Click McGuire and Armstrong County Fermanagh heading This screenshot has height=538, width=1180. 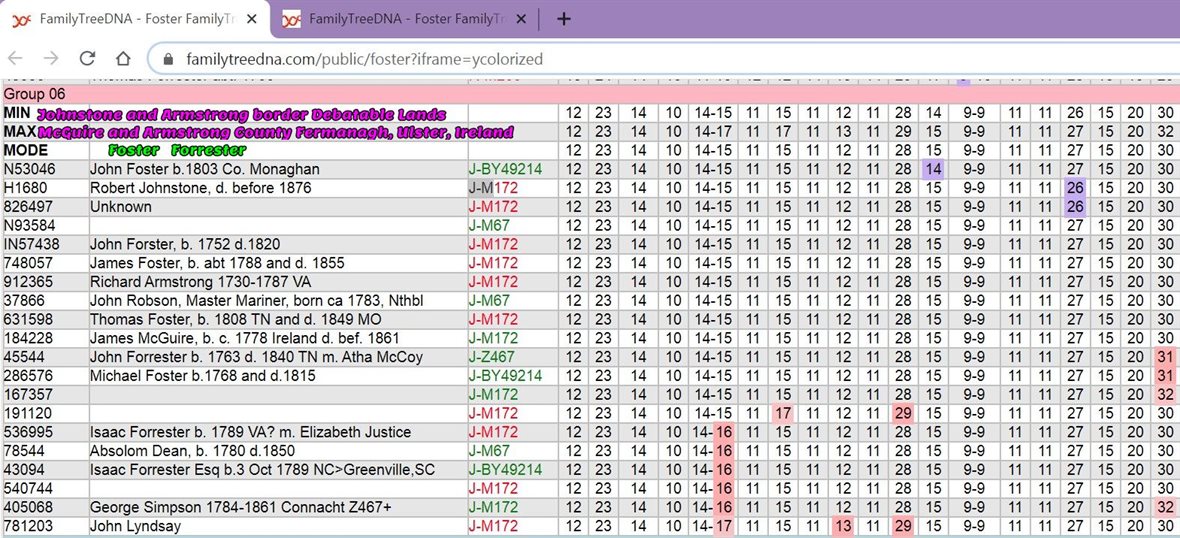(276, 133)
